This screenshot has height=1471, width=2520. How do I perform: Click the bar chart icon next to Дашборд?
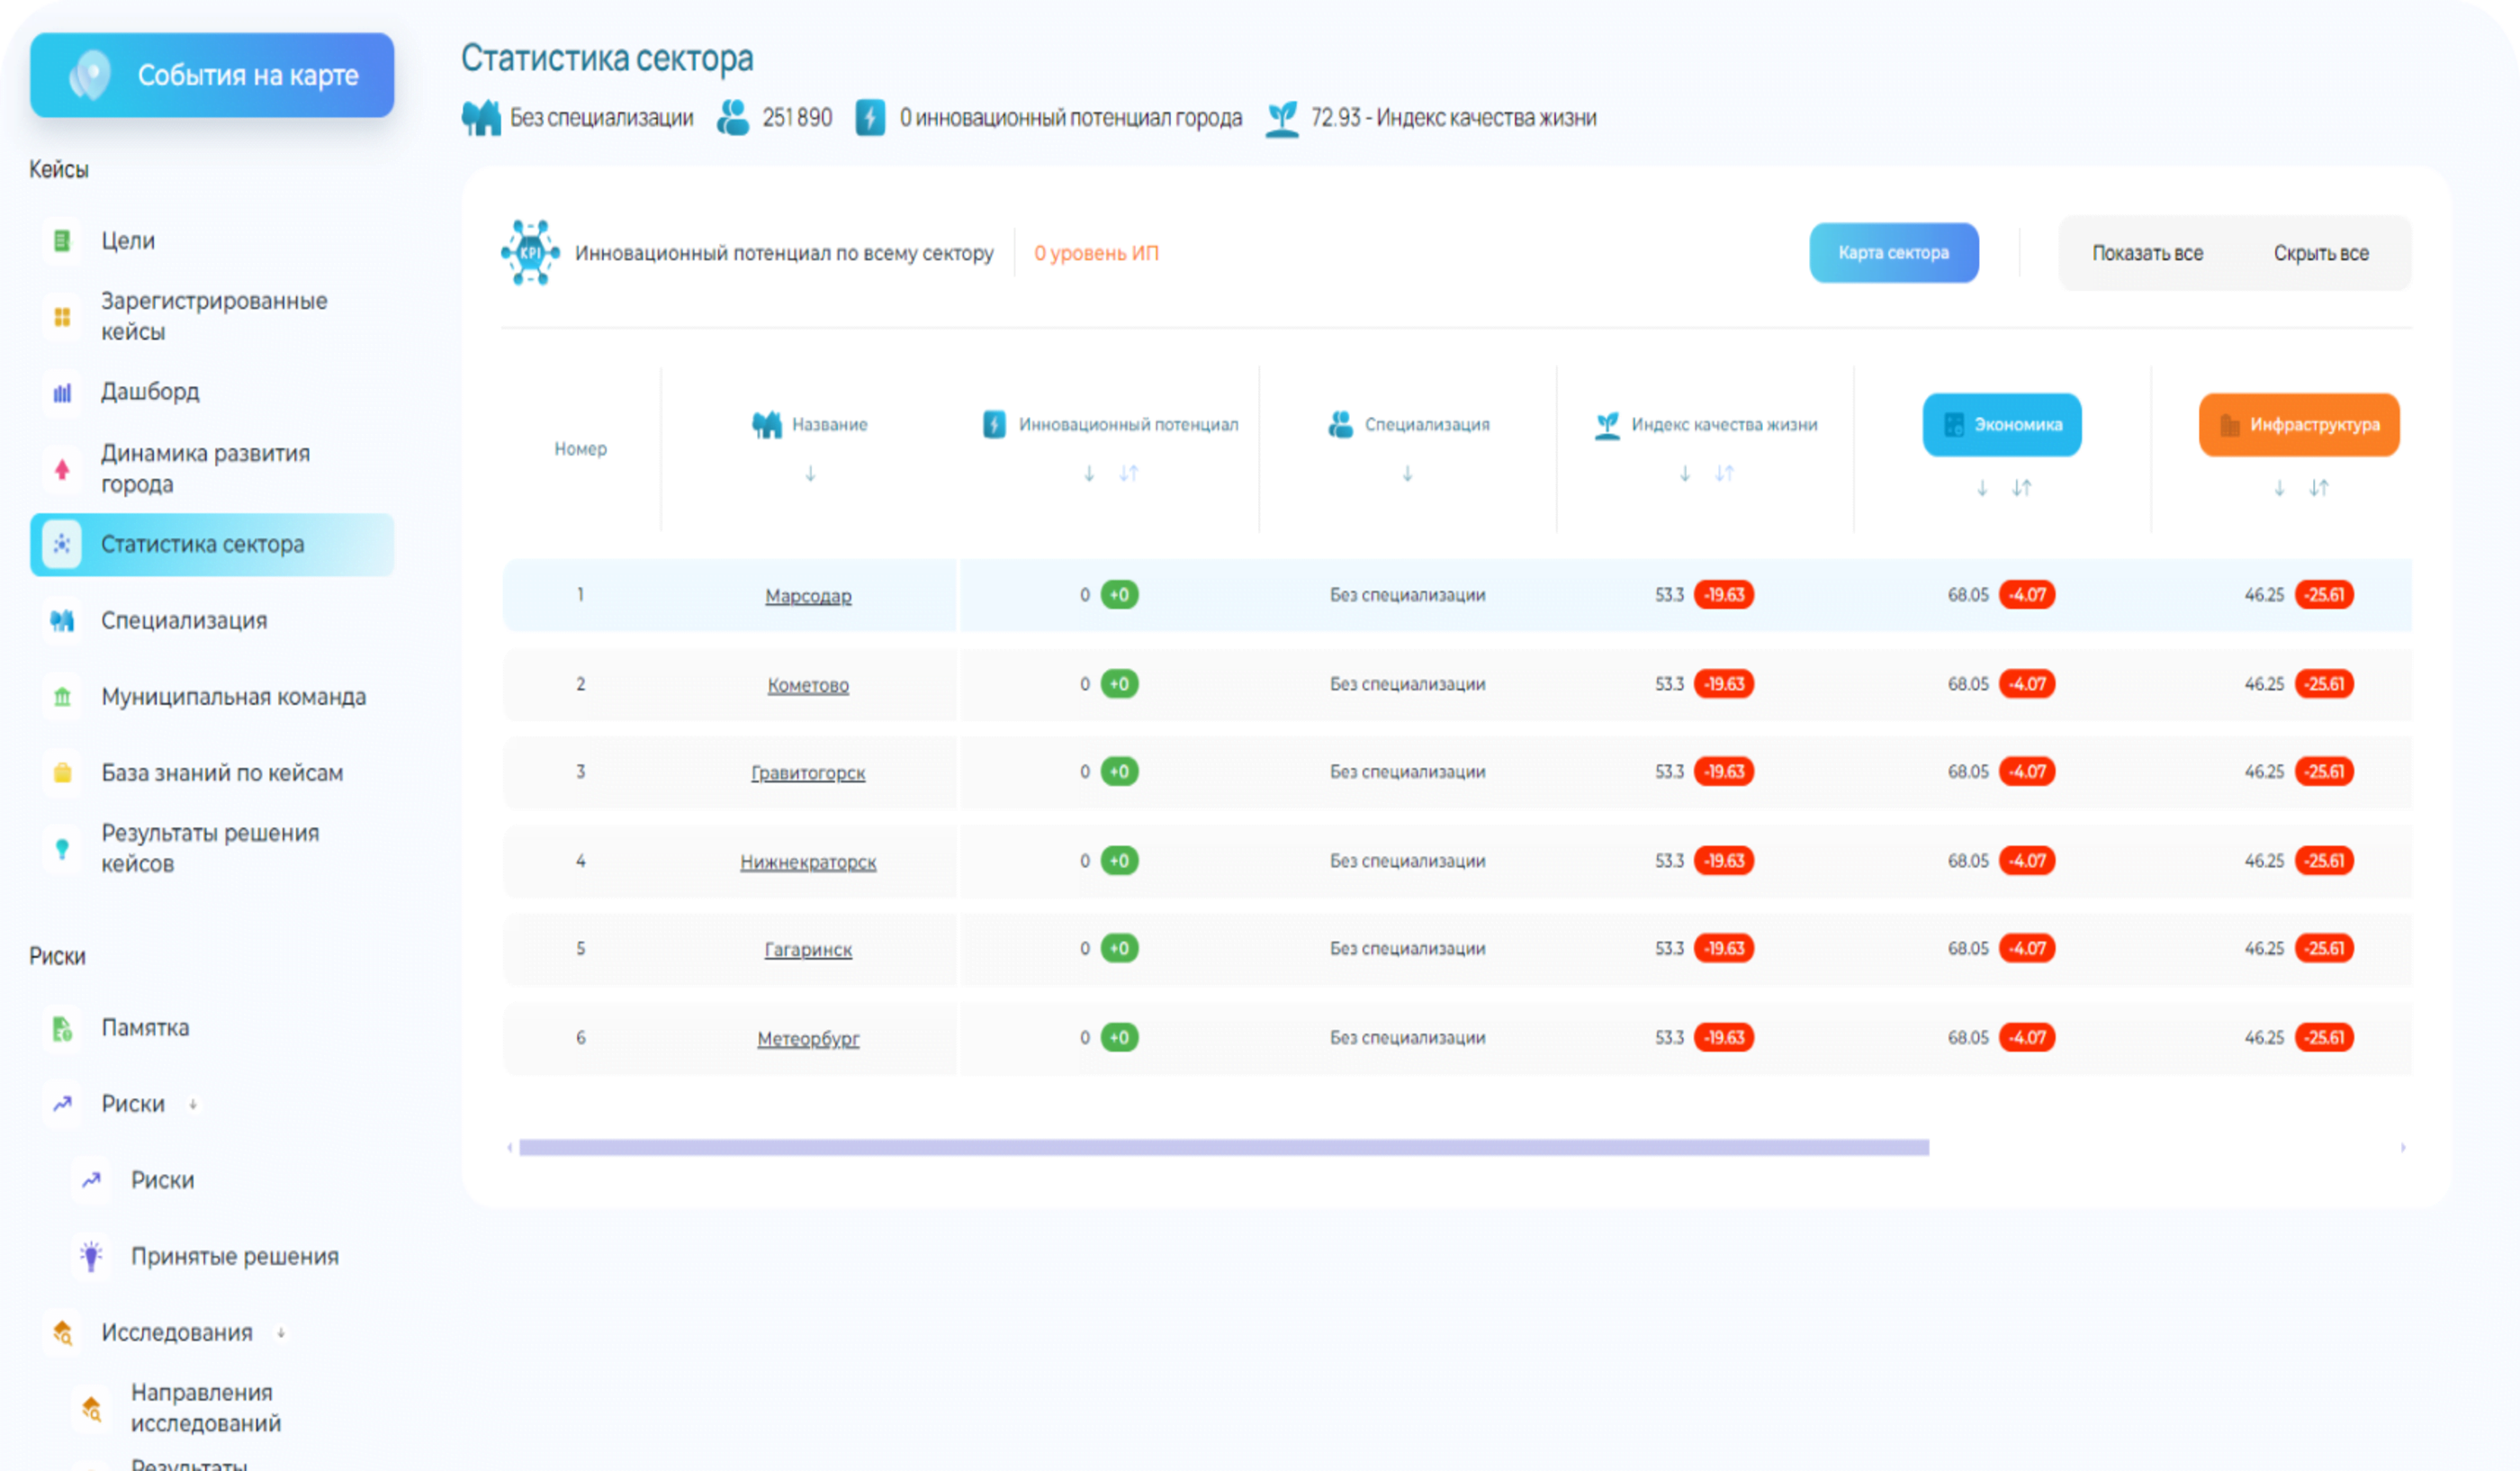pyautogui.click(x=62, y=392)
